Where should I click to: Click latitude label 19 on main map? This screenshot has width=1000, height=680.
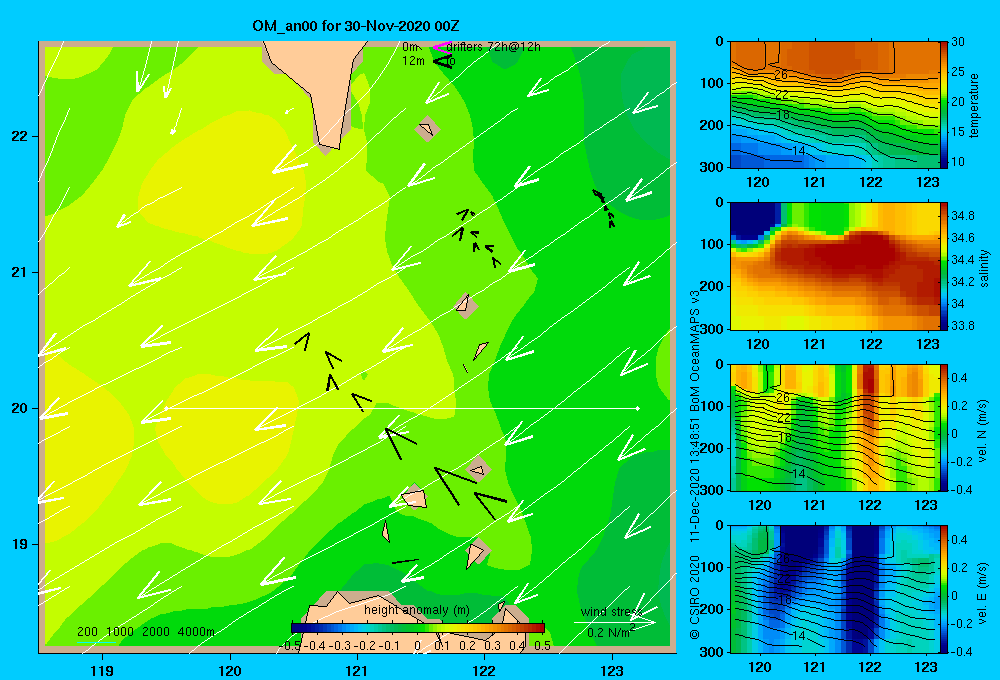19,544
